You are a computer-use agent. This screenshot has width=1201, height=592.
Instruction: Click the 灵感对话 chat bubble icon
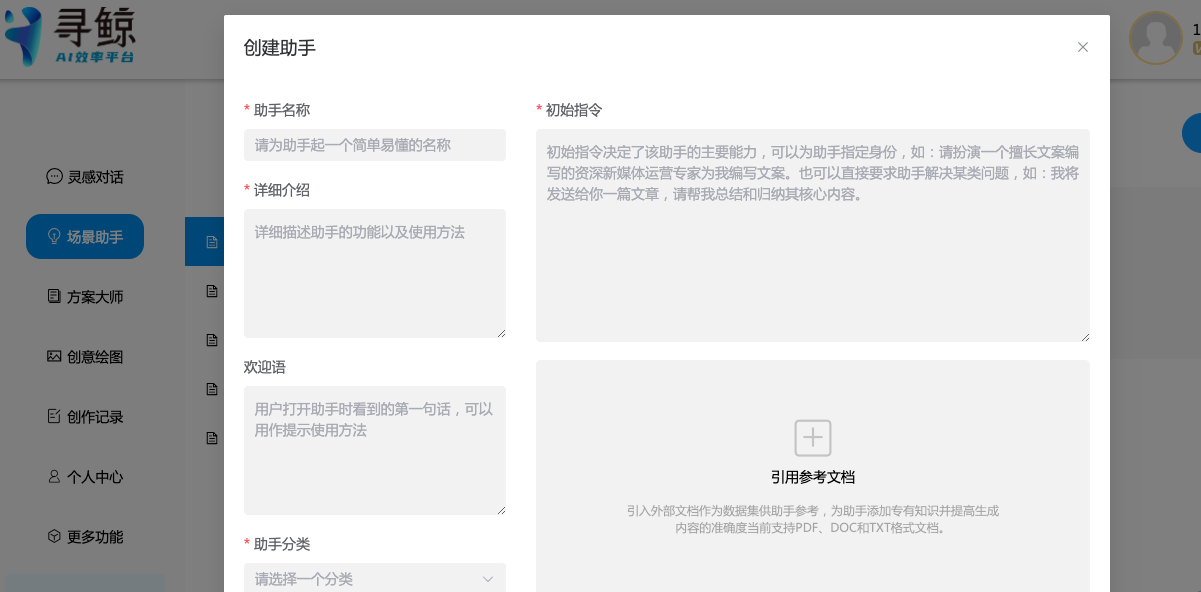pos(54,176)
